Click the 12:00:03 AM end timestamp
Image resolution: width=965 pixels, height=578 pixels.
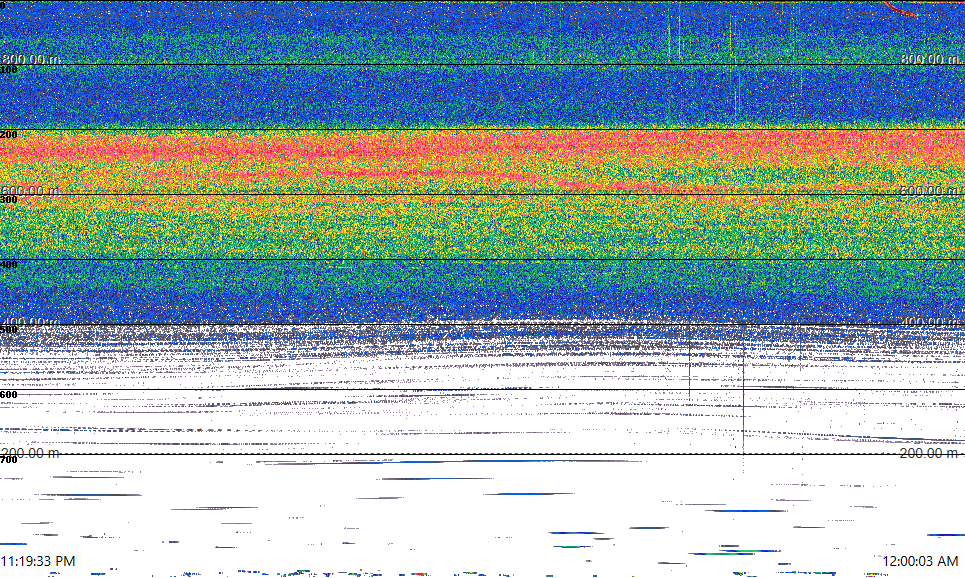tap(920, 561)
